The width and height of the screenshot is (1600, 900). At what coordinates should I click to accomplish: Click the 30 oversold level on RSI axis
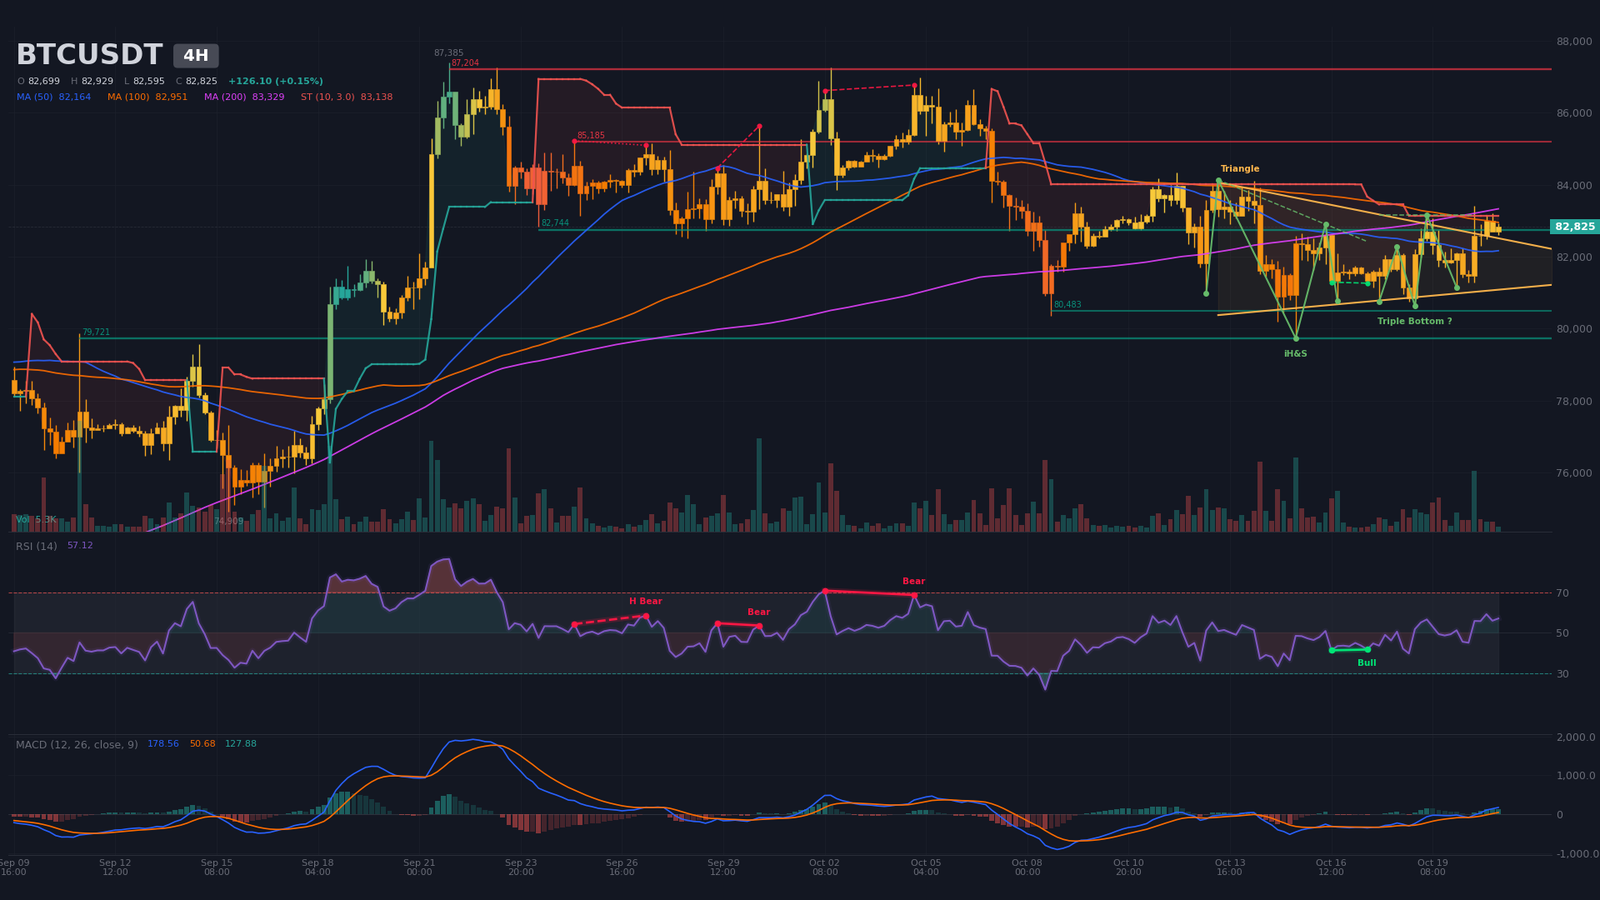1562,674
